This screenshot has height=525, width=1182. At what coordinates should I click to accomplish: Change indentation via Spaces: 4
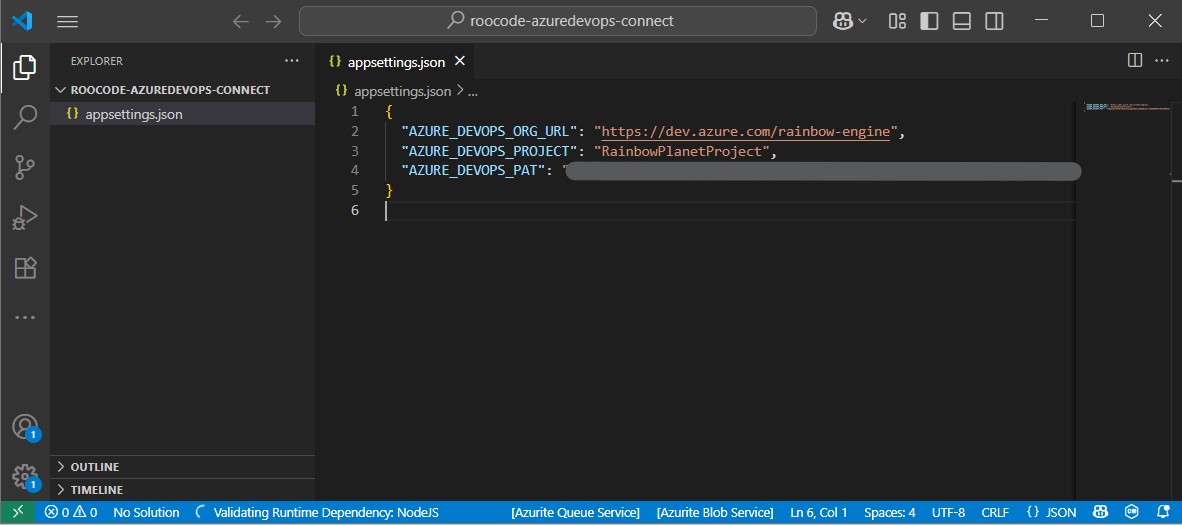click(x=890, y=512)
